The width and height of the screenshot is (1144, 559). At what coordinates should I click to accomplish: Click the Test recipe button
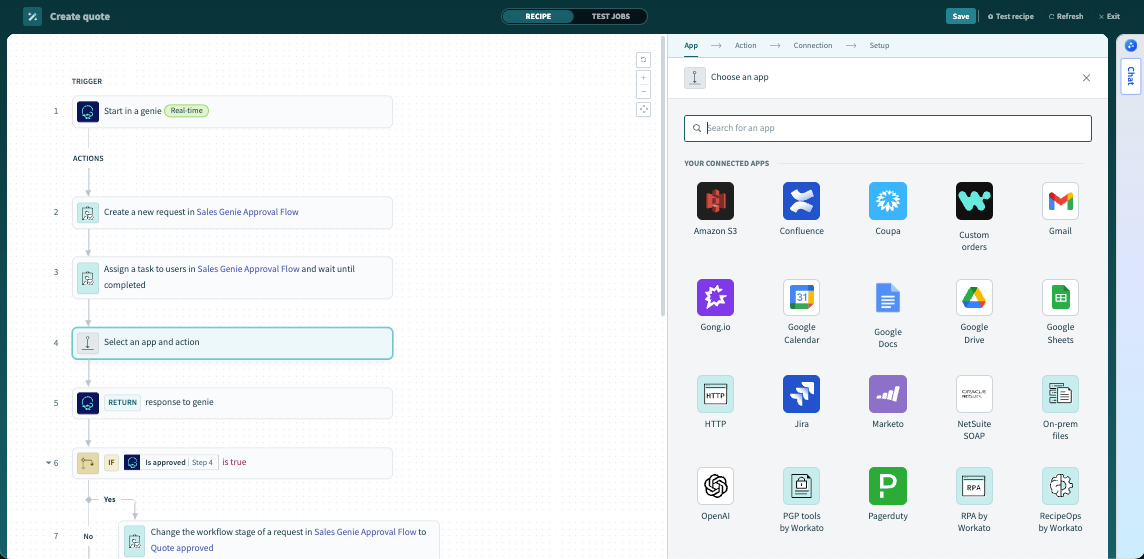(1010, 16)
